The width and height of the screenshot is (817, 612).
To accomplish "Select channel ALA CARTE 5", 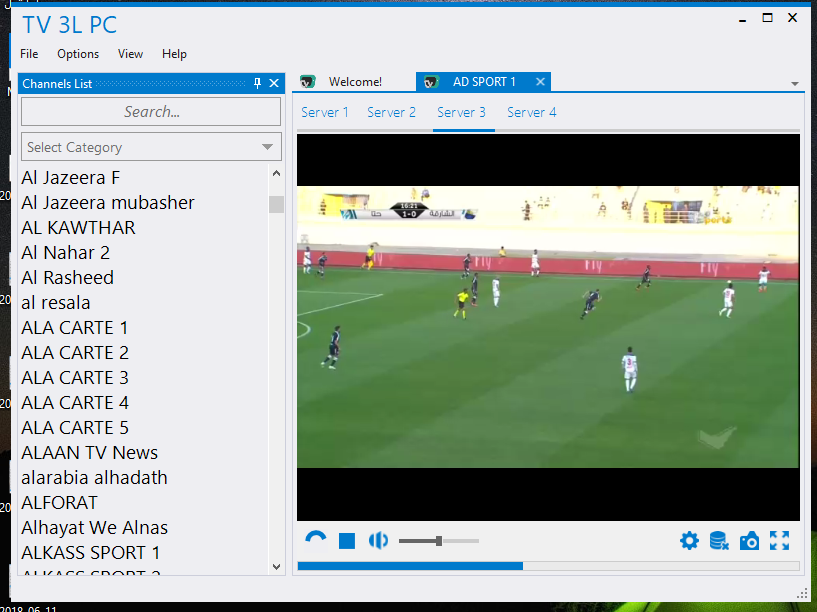I will click(x=75, y=428).
